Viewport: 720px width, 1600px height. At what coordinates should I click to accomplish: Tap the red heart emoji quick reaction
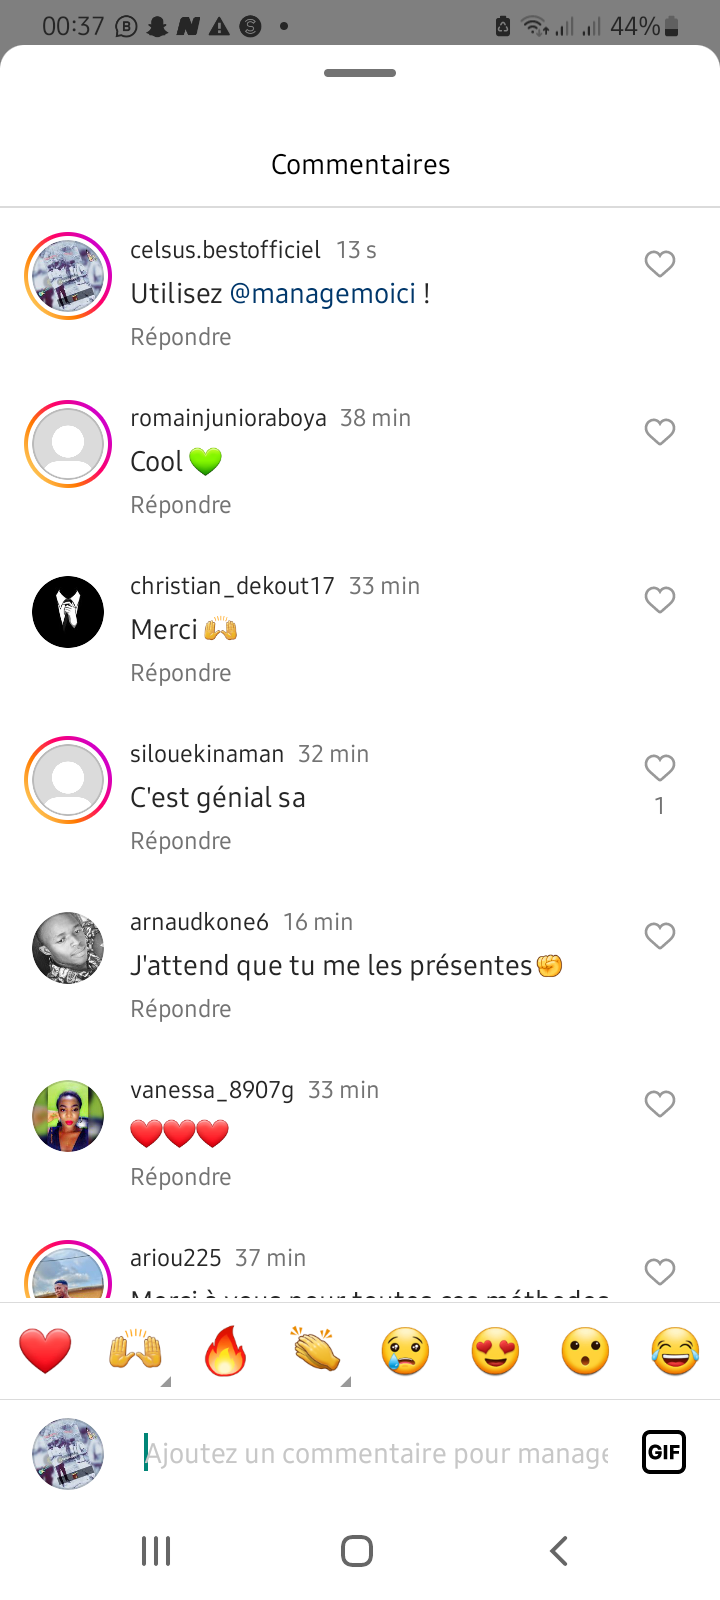pos(45,1351)
